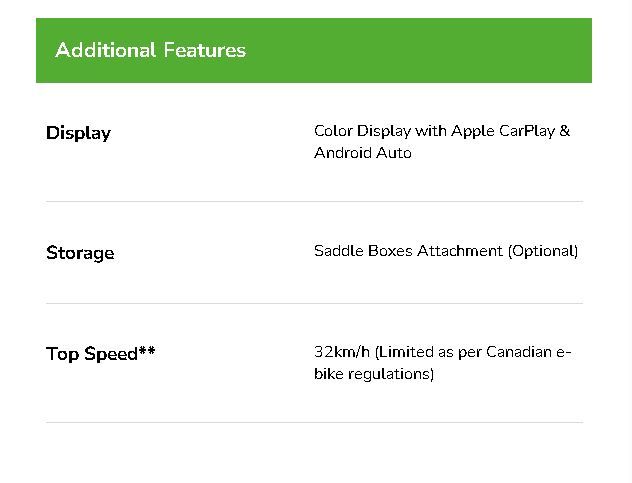632x483 pixels.
Task: Click the divider line below the Top Speed row
Action: coord(314,422)
